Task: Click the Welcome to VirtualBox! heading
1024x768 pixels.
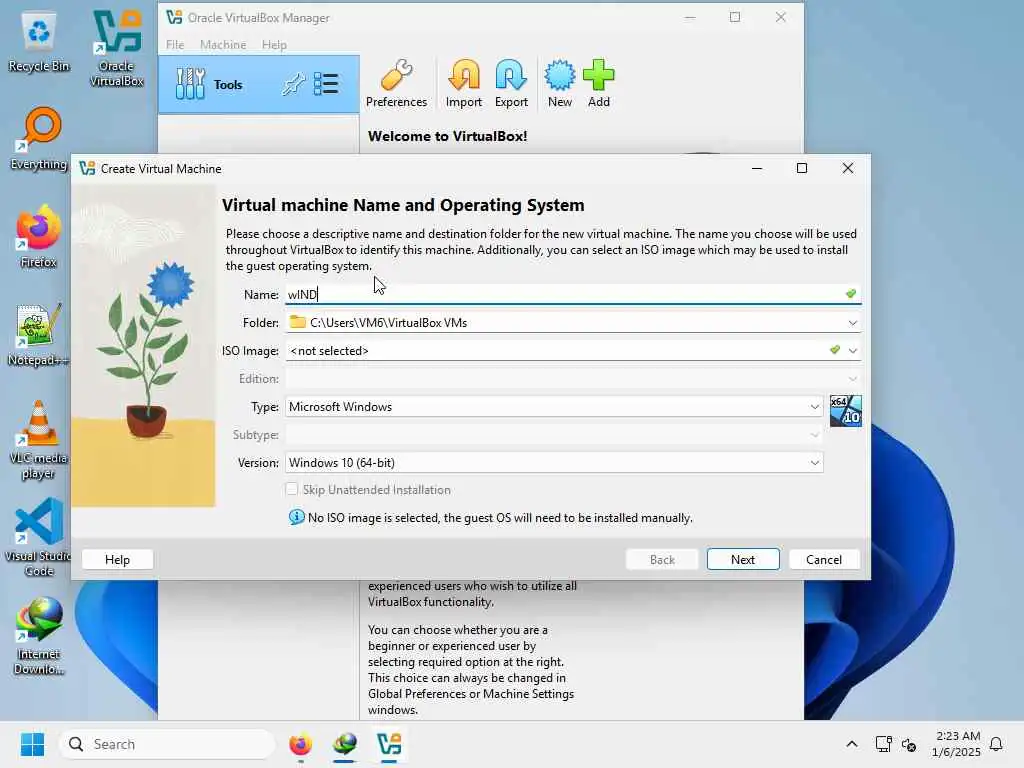Action: pos(447,136)
